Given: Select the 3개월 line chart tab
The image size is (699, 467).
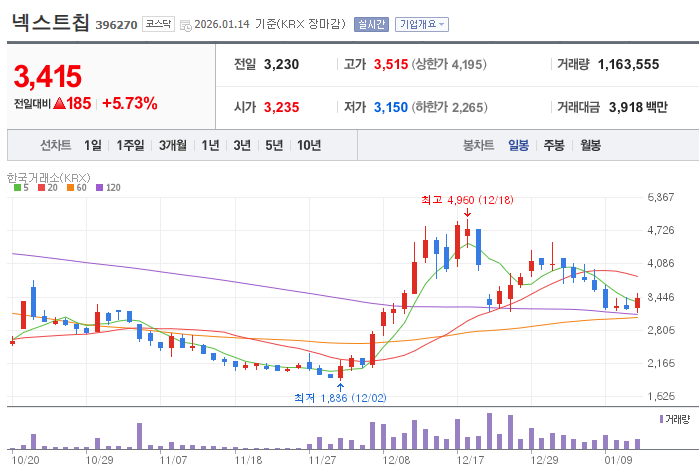Looking at the screenshot, I should (173, 145).
